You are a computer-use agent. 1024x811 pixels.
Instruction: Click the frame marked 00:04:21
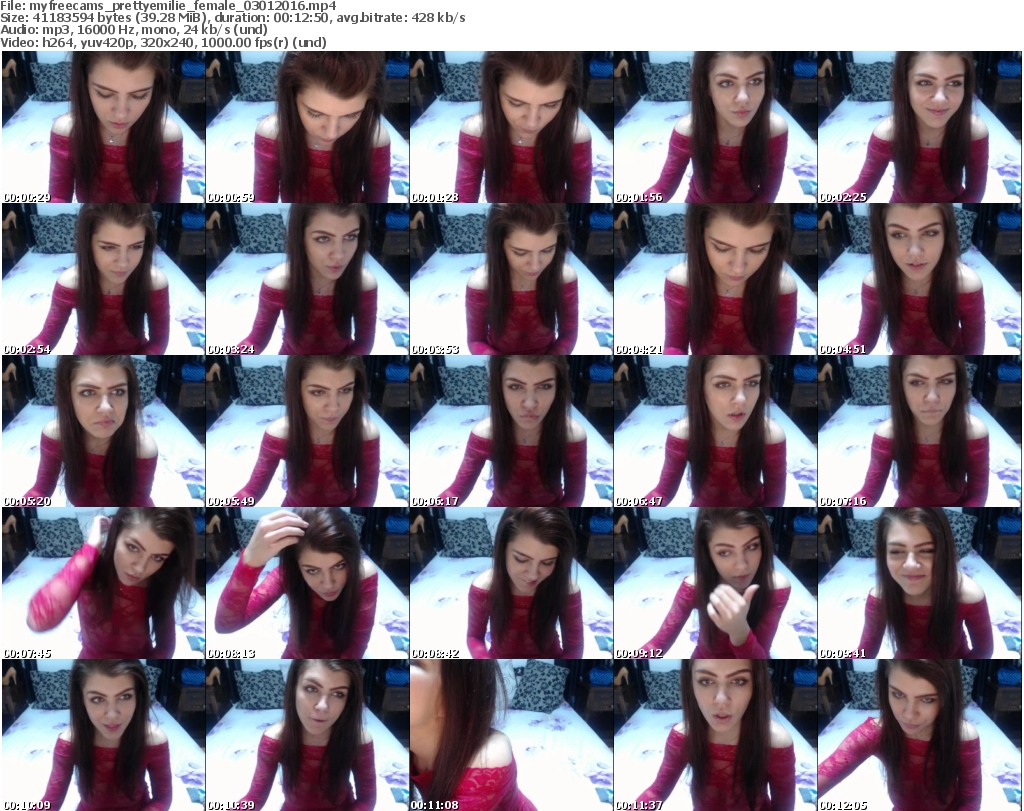(x=715, y=279)
